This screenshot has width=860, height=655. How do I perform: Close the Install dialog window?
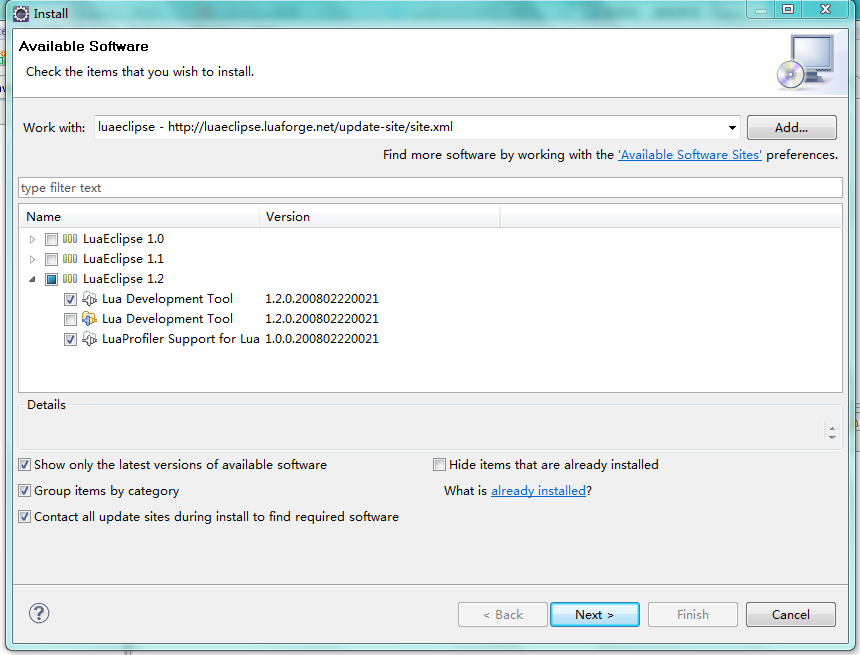tap(825, 9)
